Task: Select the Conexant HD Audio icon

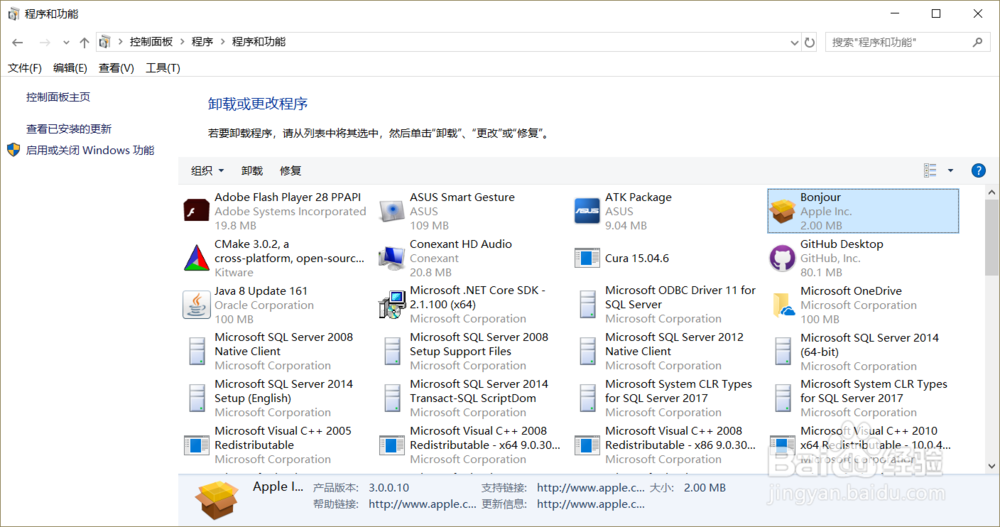Action: (392, 258)
